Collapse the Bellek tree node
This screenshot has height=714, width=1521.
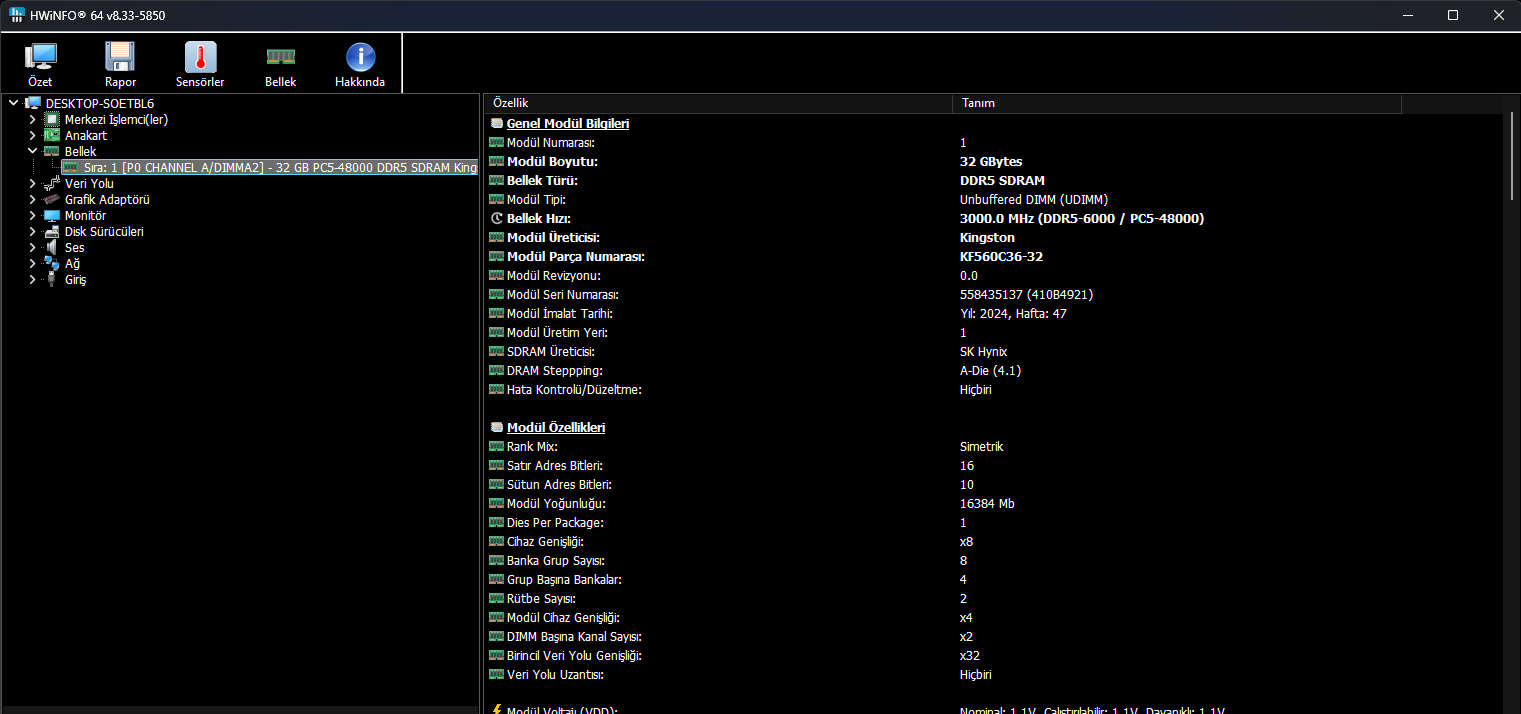point(32,151)
